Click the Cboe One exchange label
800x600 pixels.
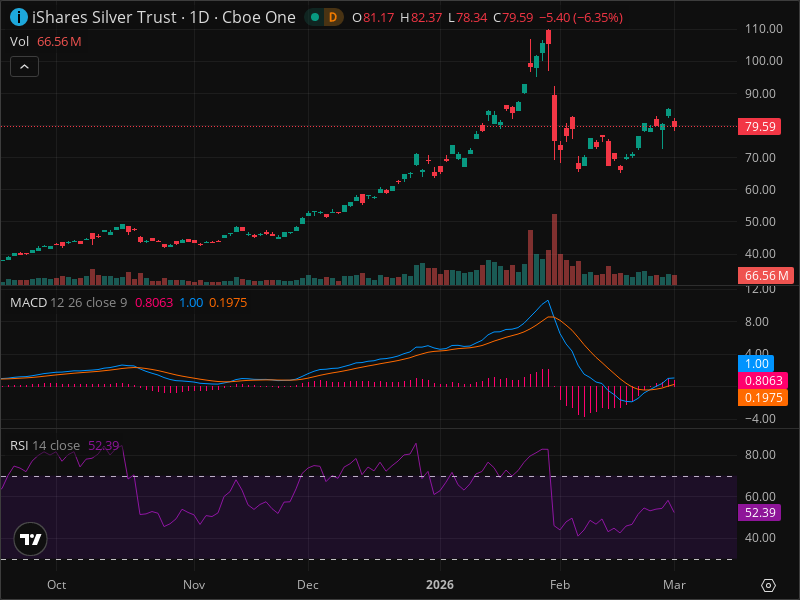click(259, 17)
